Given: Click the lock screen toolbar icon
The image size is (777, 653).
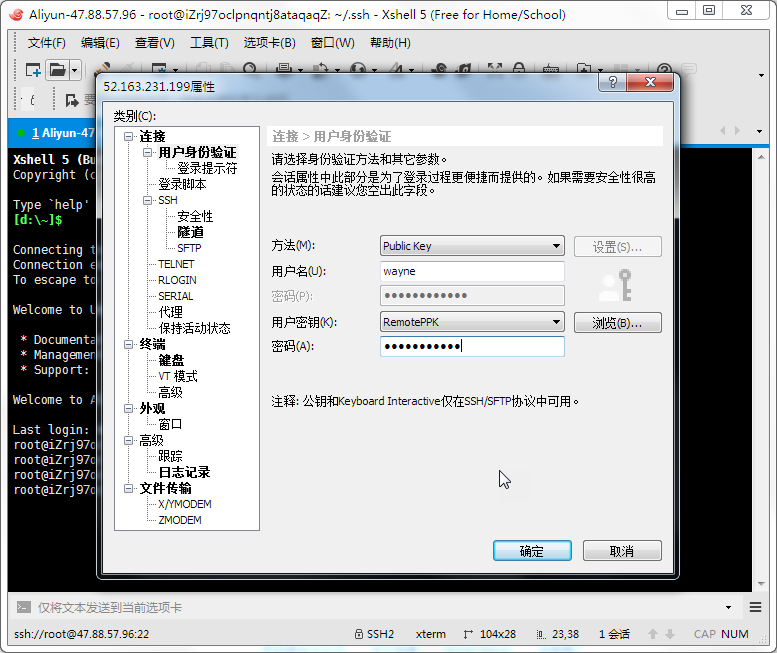Looking at the screenshot, I should 519,69.
